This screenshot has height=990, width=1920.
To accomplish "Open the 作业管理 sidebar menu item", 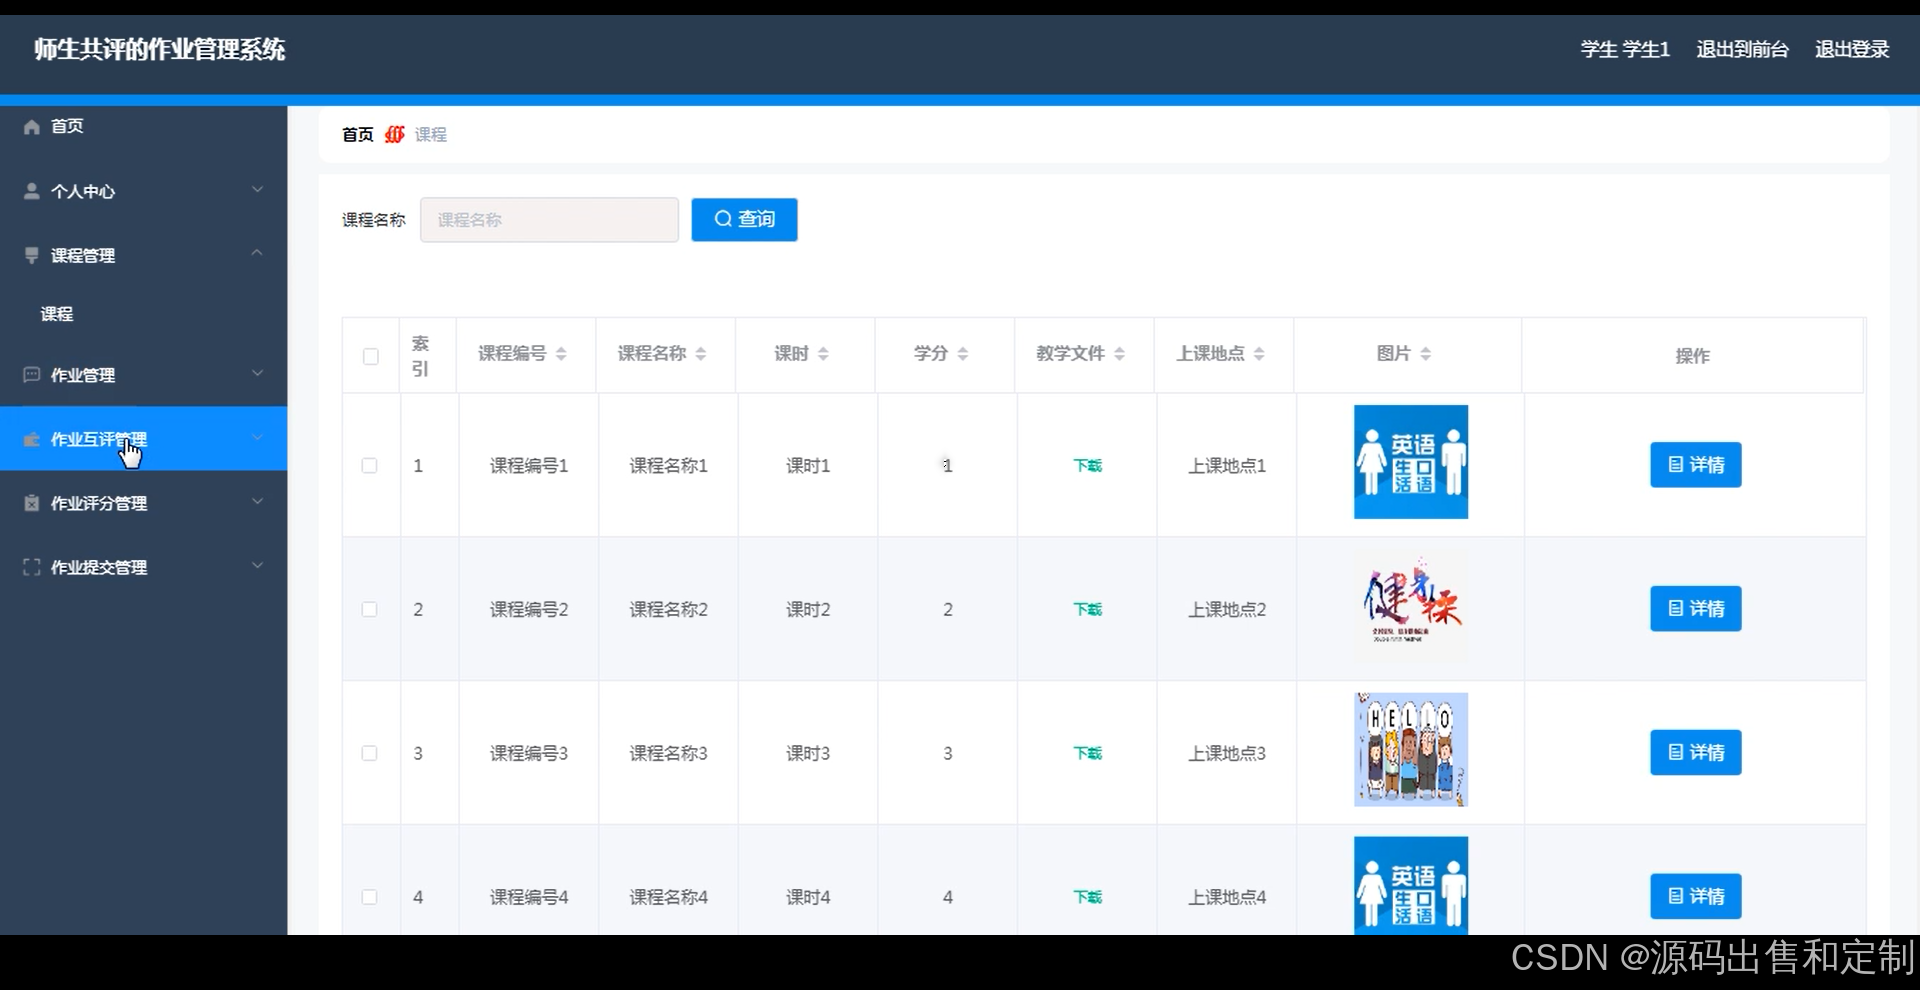I will (143, 375).
